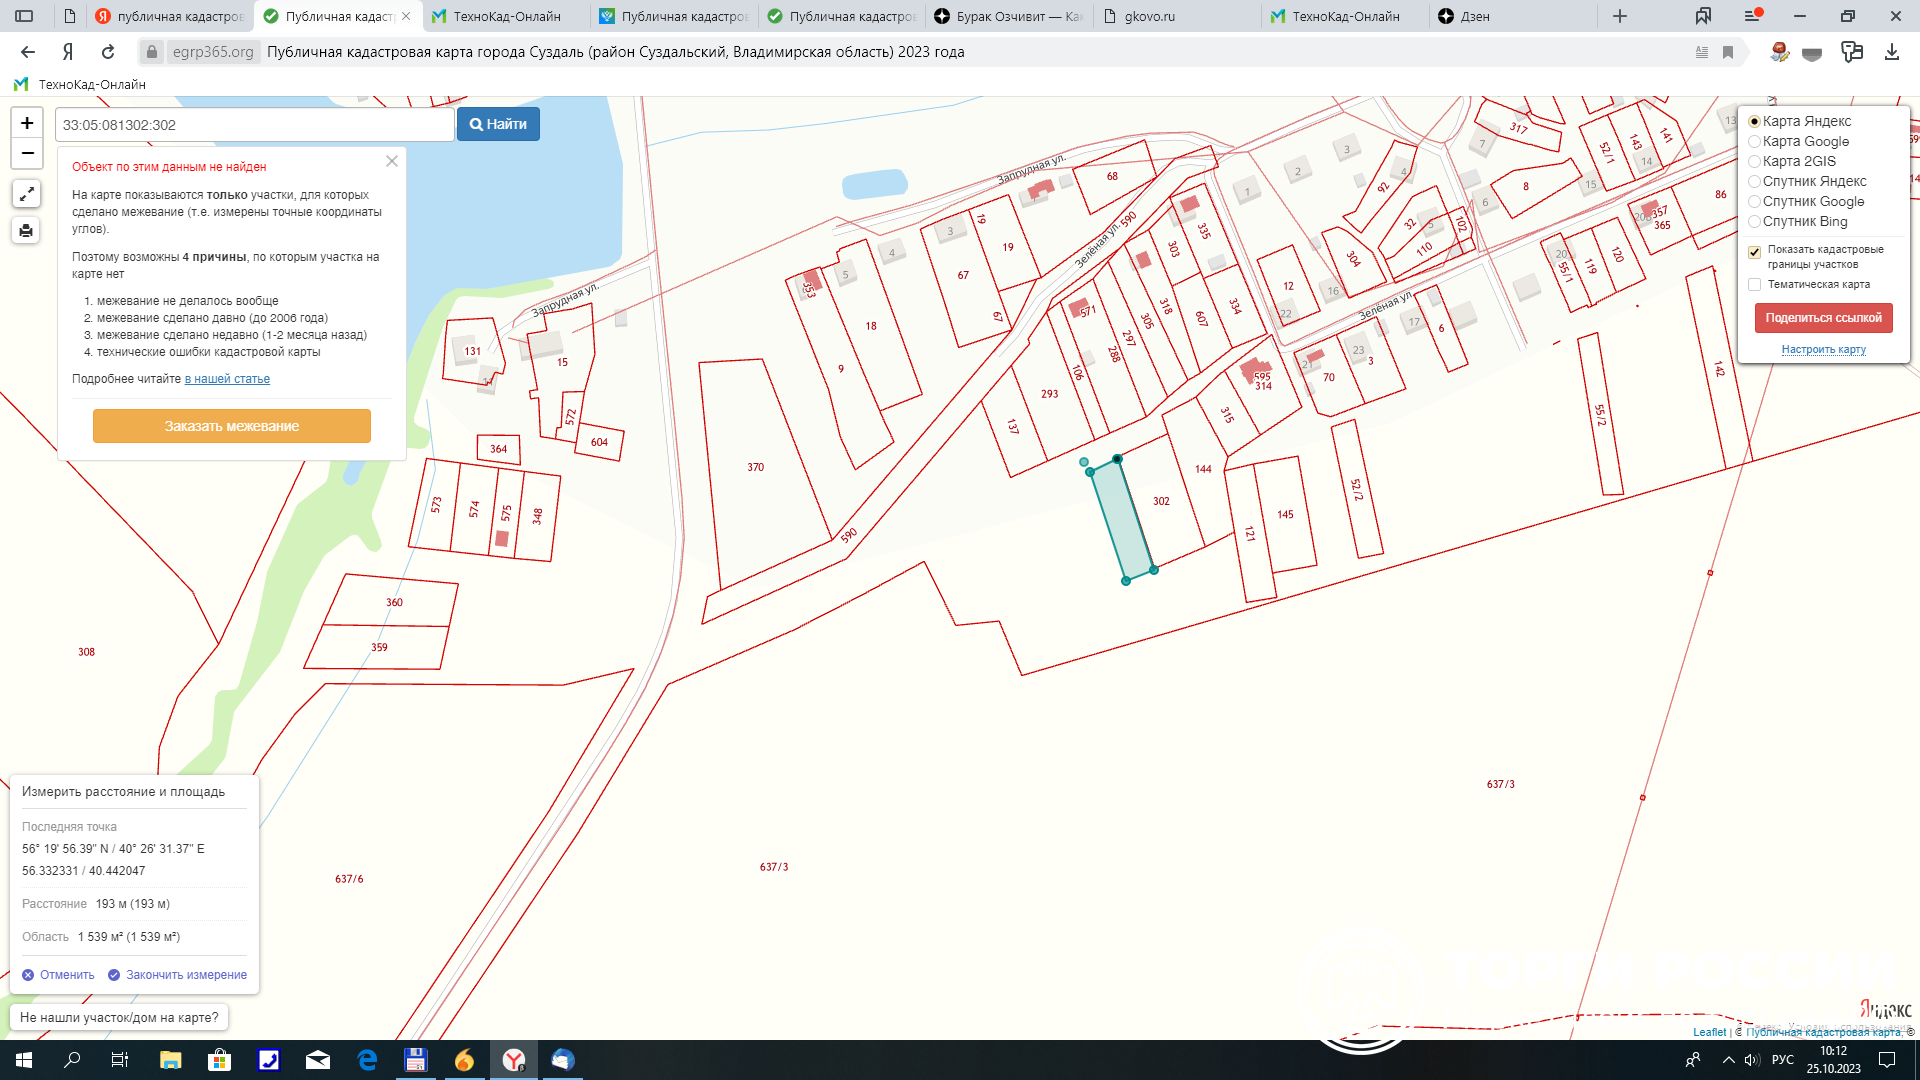This screenshot has height=1080, width=1920.
Task: Click the site security lock icon
Action: (x=151, y=52)
